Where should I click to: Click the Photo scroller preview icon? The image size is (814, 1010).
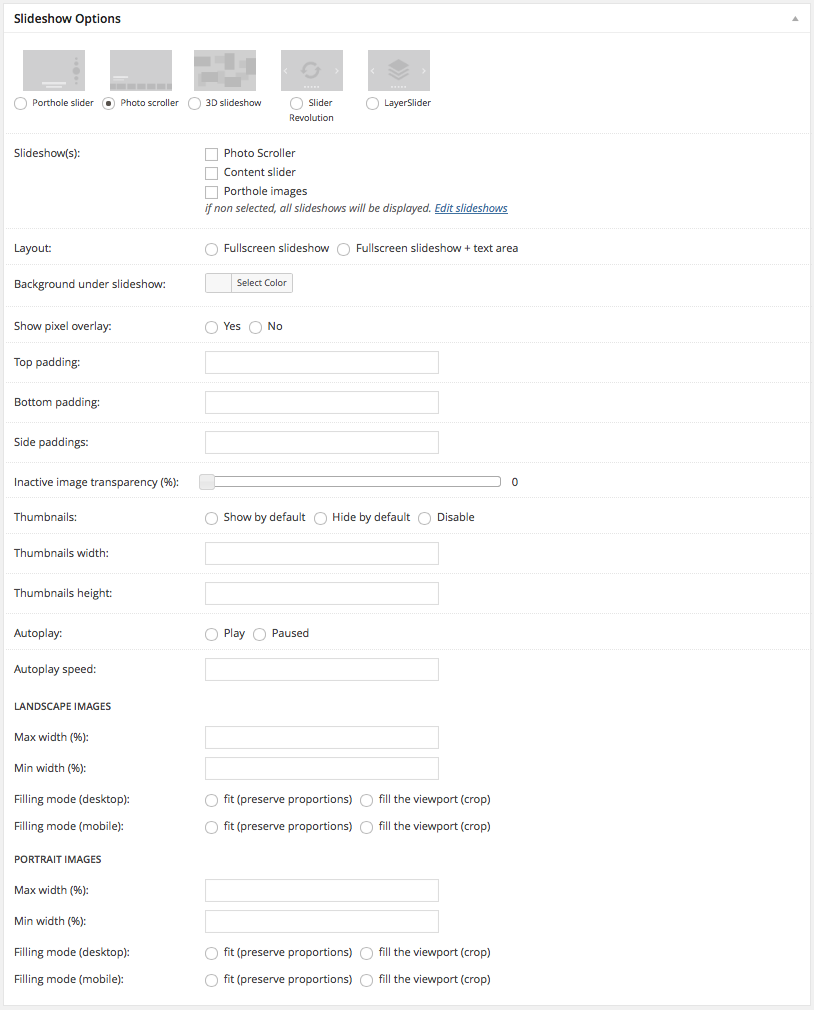[x=140, y=71]
